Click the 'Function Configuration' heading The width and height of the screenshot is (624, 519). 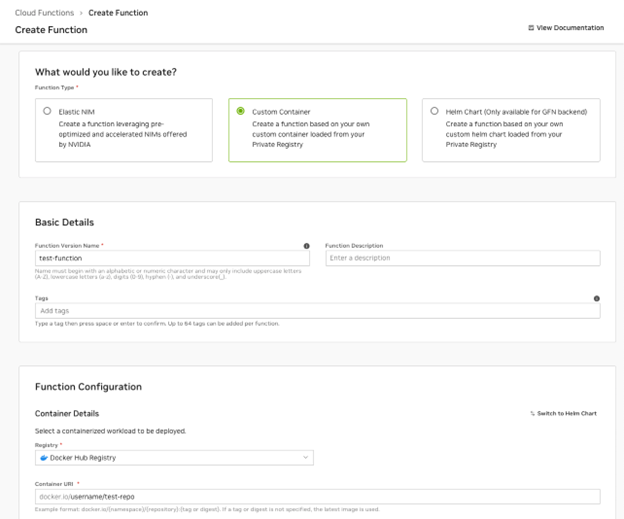[x=88, y=387]
